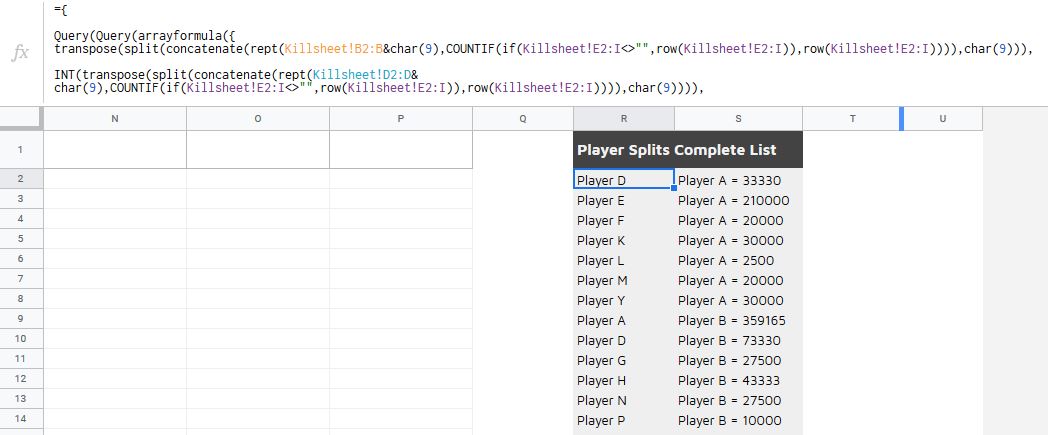
Task: Click empty cell O1
Action: (x=258, y=150)
